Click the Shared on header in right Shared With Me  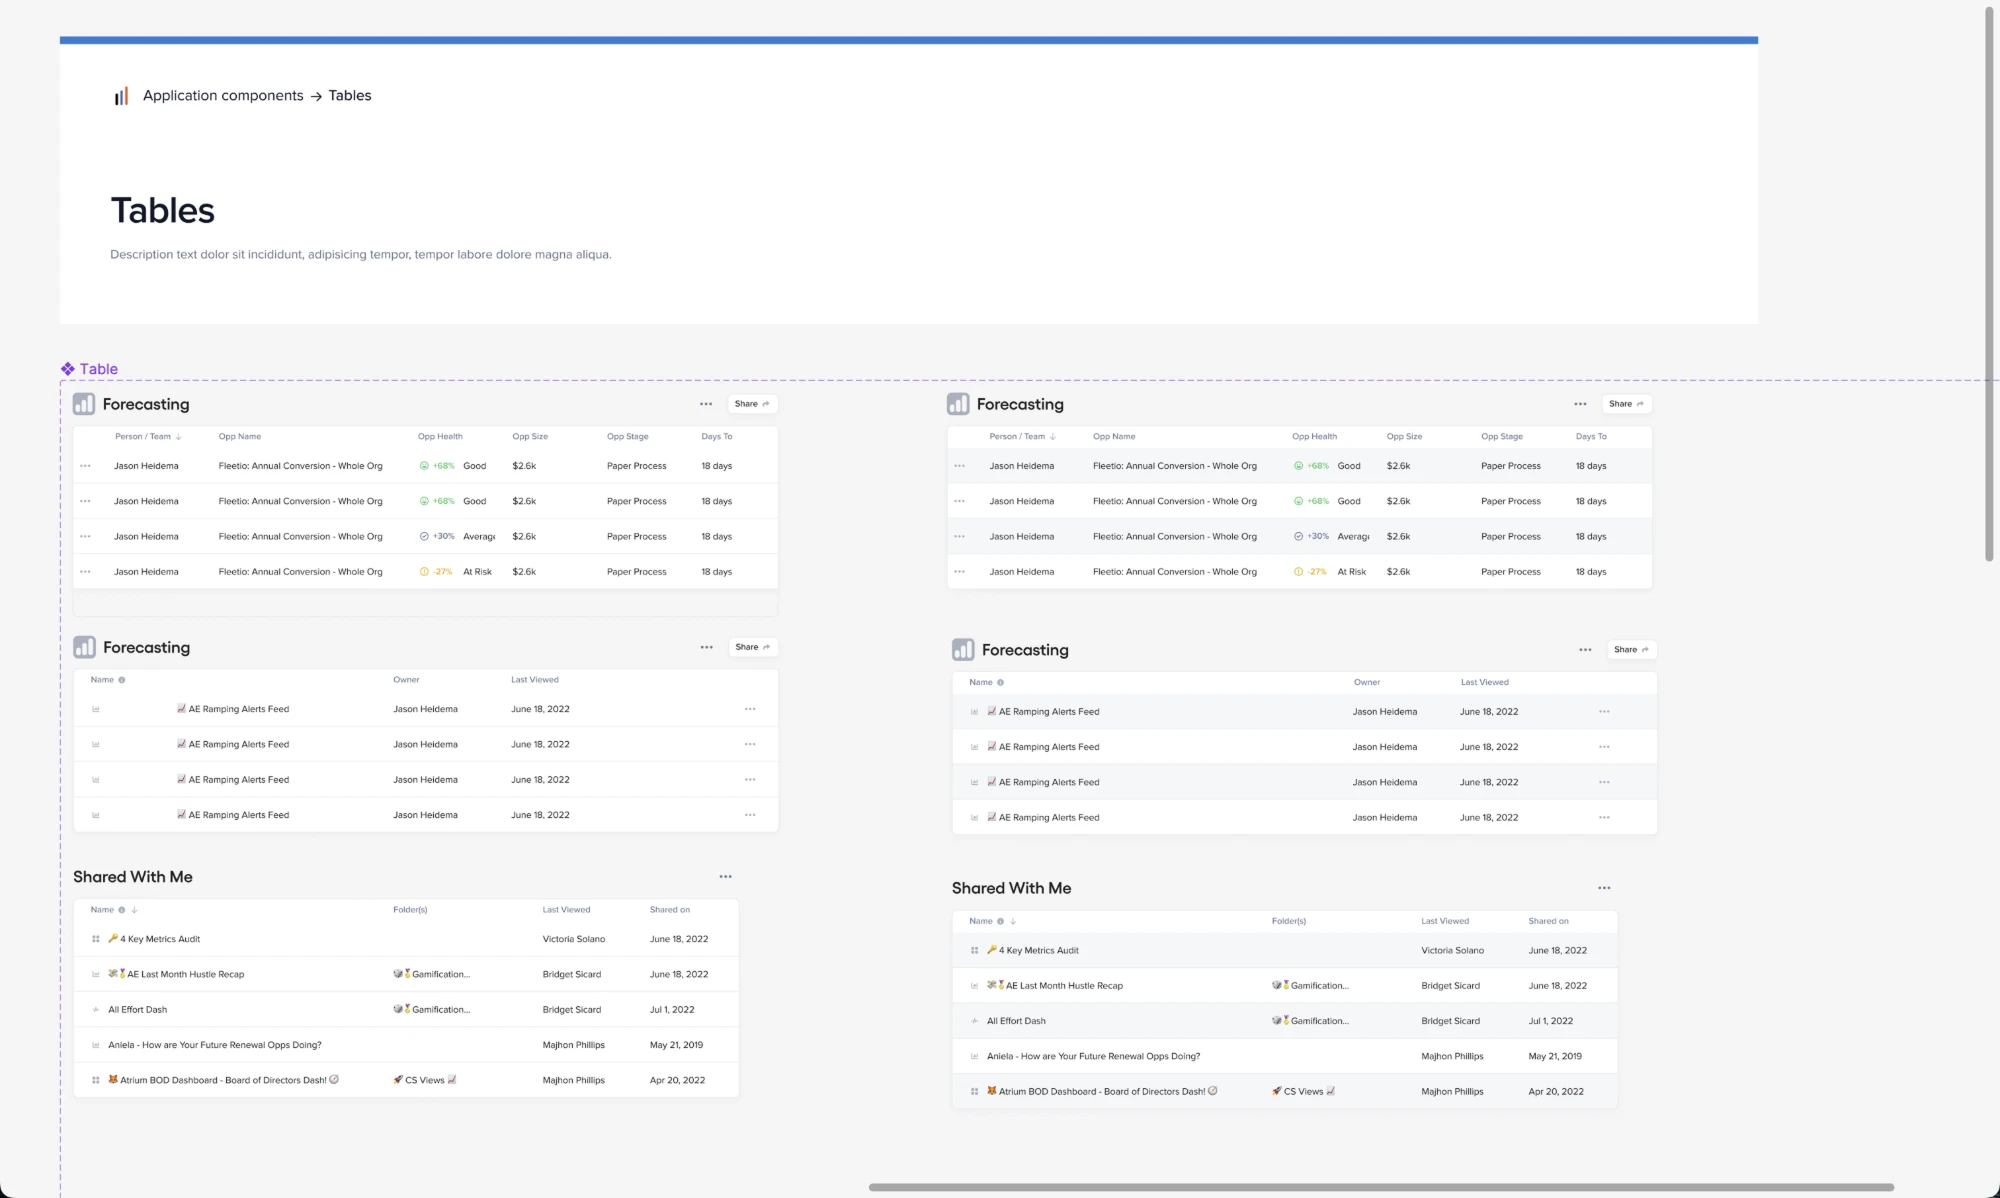pyautogui.click(x=1548, y=921)
